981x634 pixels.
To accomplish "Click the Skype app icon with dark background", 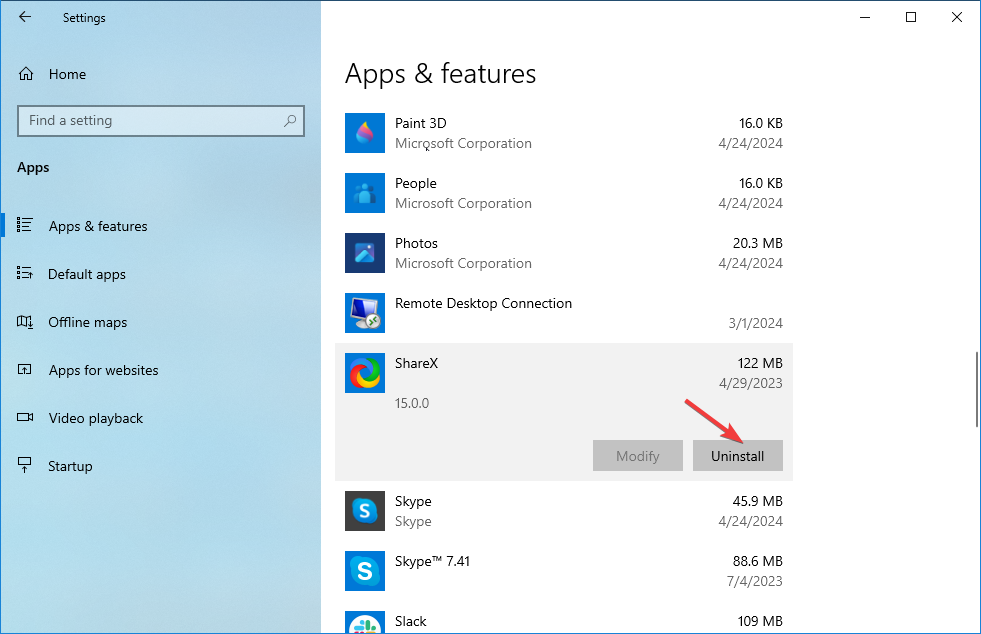I will pos(365,511).
